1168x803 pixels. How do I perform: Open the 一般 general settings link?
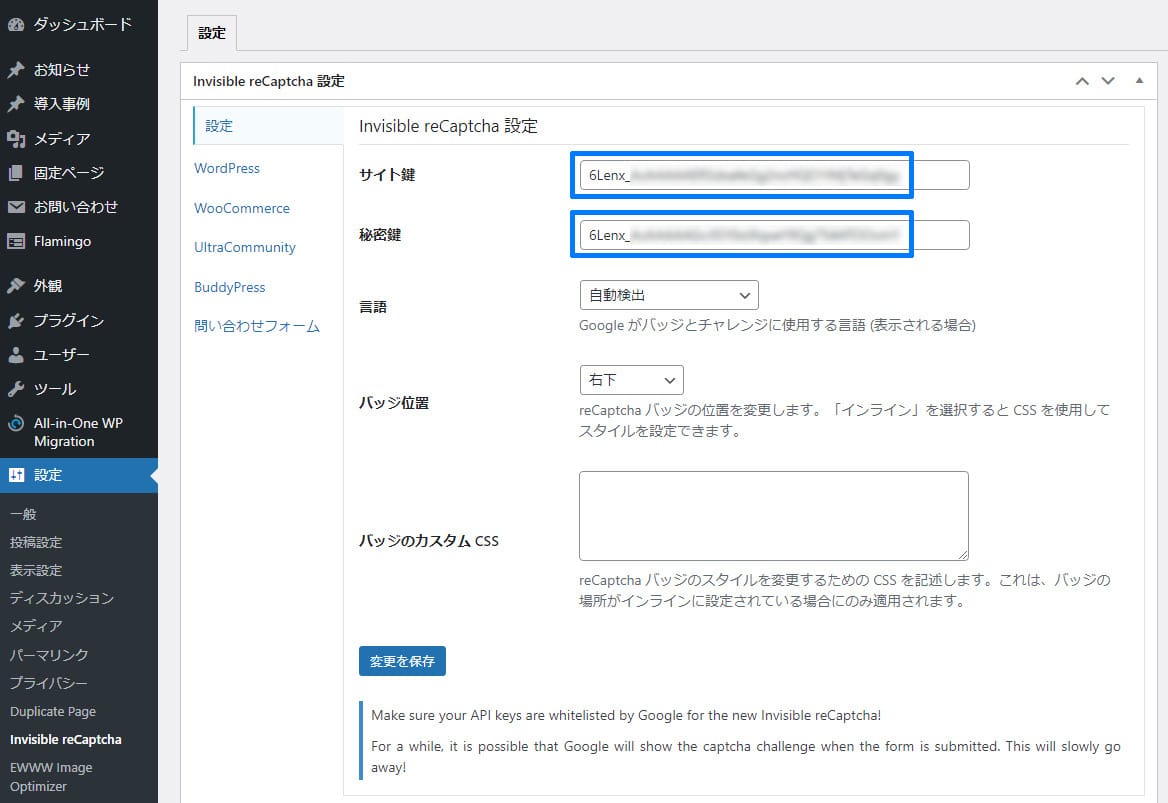point(24,513)
